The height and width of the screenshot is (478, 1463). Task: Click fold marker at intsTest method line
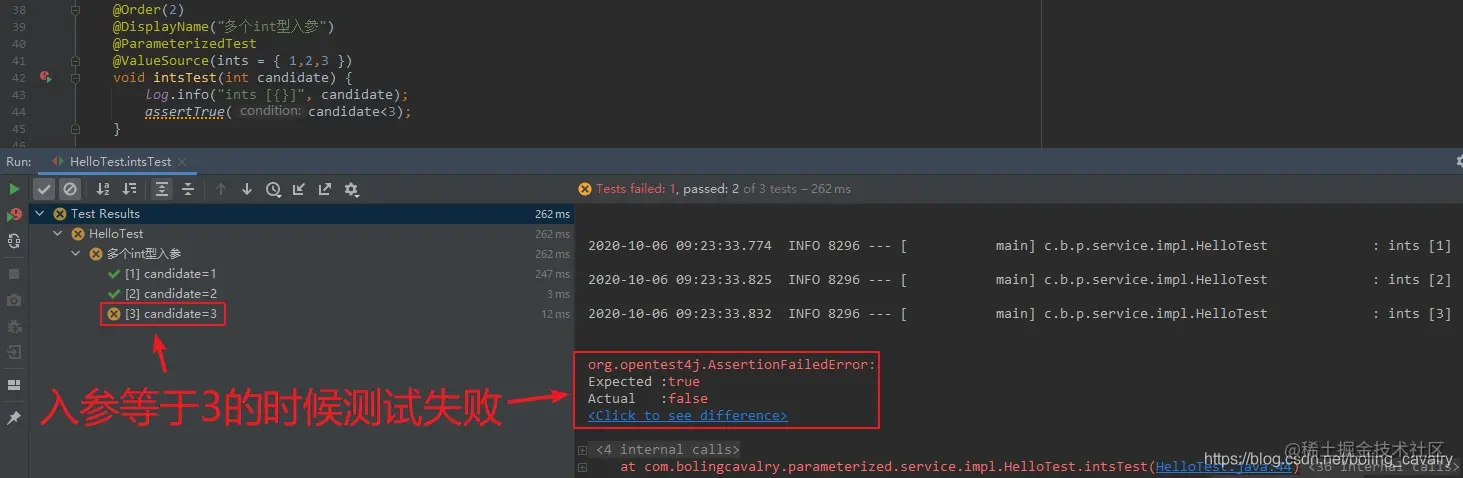(x=76, y=77)
